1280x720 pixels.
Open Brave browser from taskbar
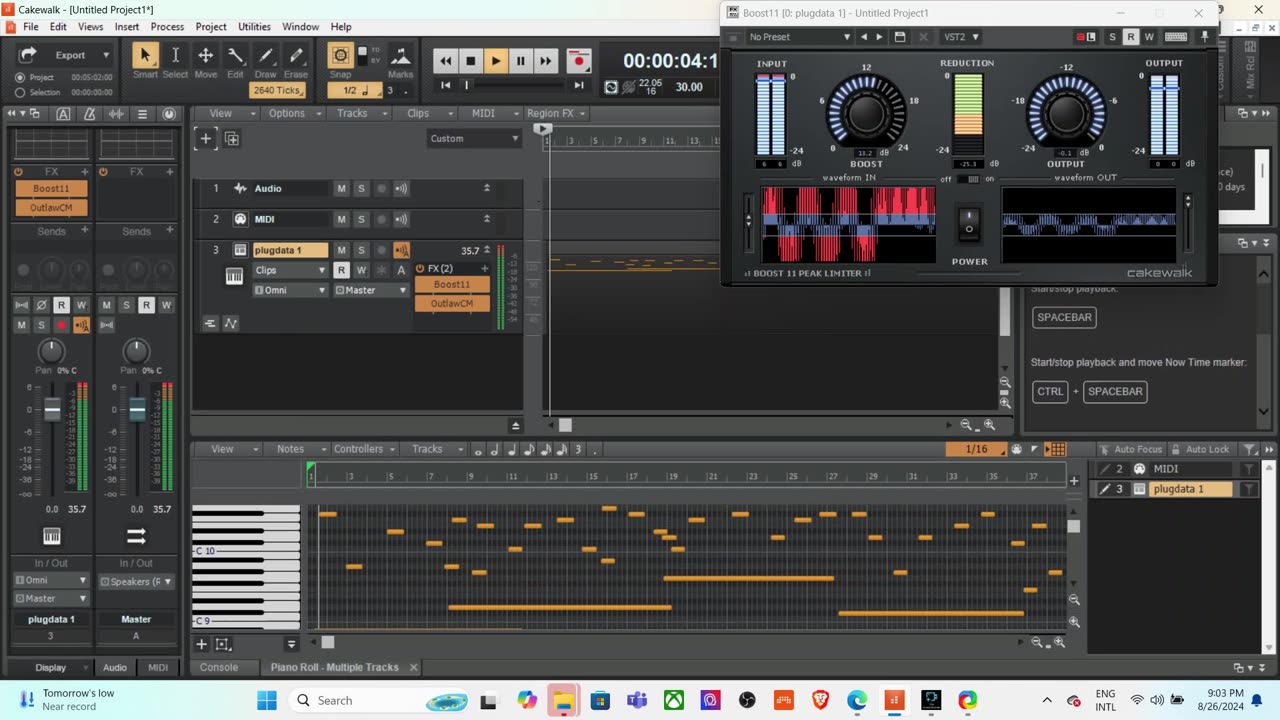coord(820,700)
